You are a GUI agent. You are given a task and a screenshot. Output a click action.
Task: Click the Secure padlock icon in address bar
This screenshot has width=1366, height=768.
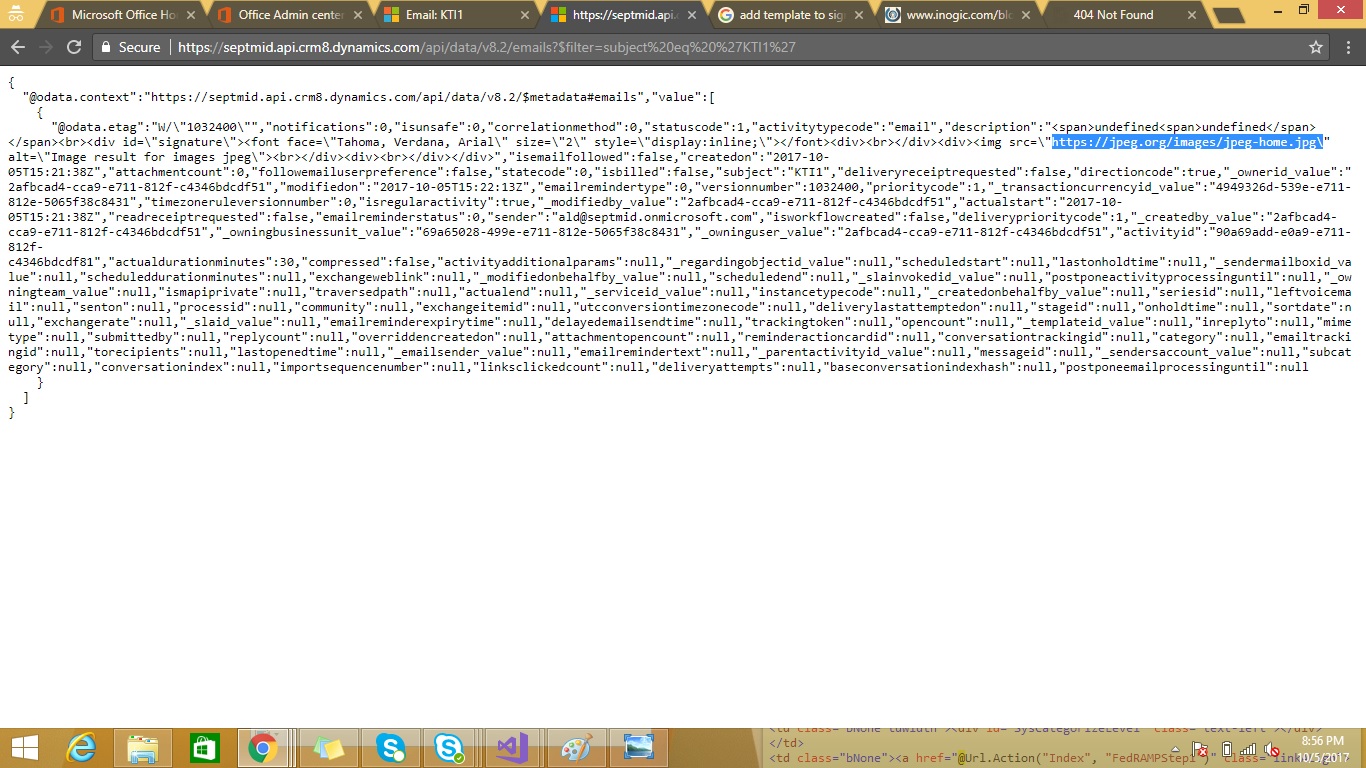click(x=106, y=47)
